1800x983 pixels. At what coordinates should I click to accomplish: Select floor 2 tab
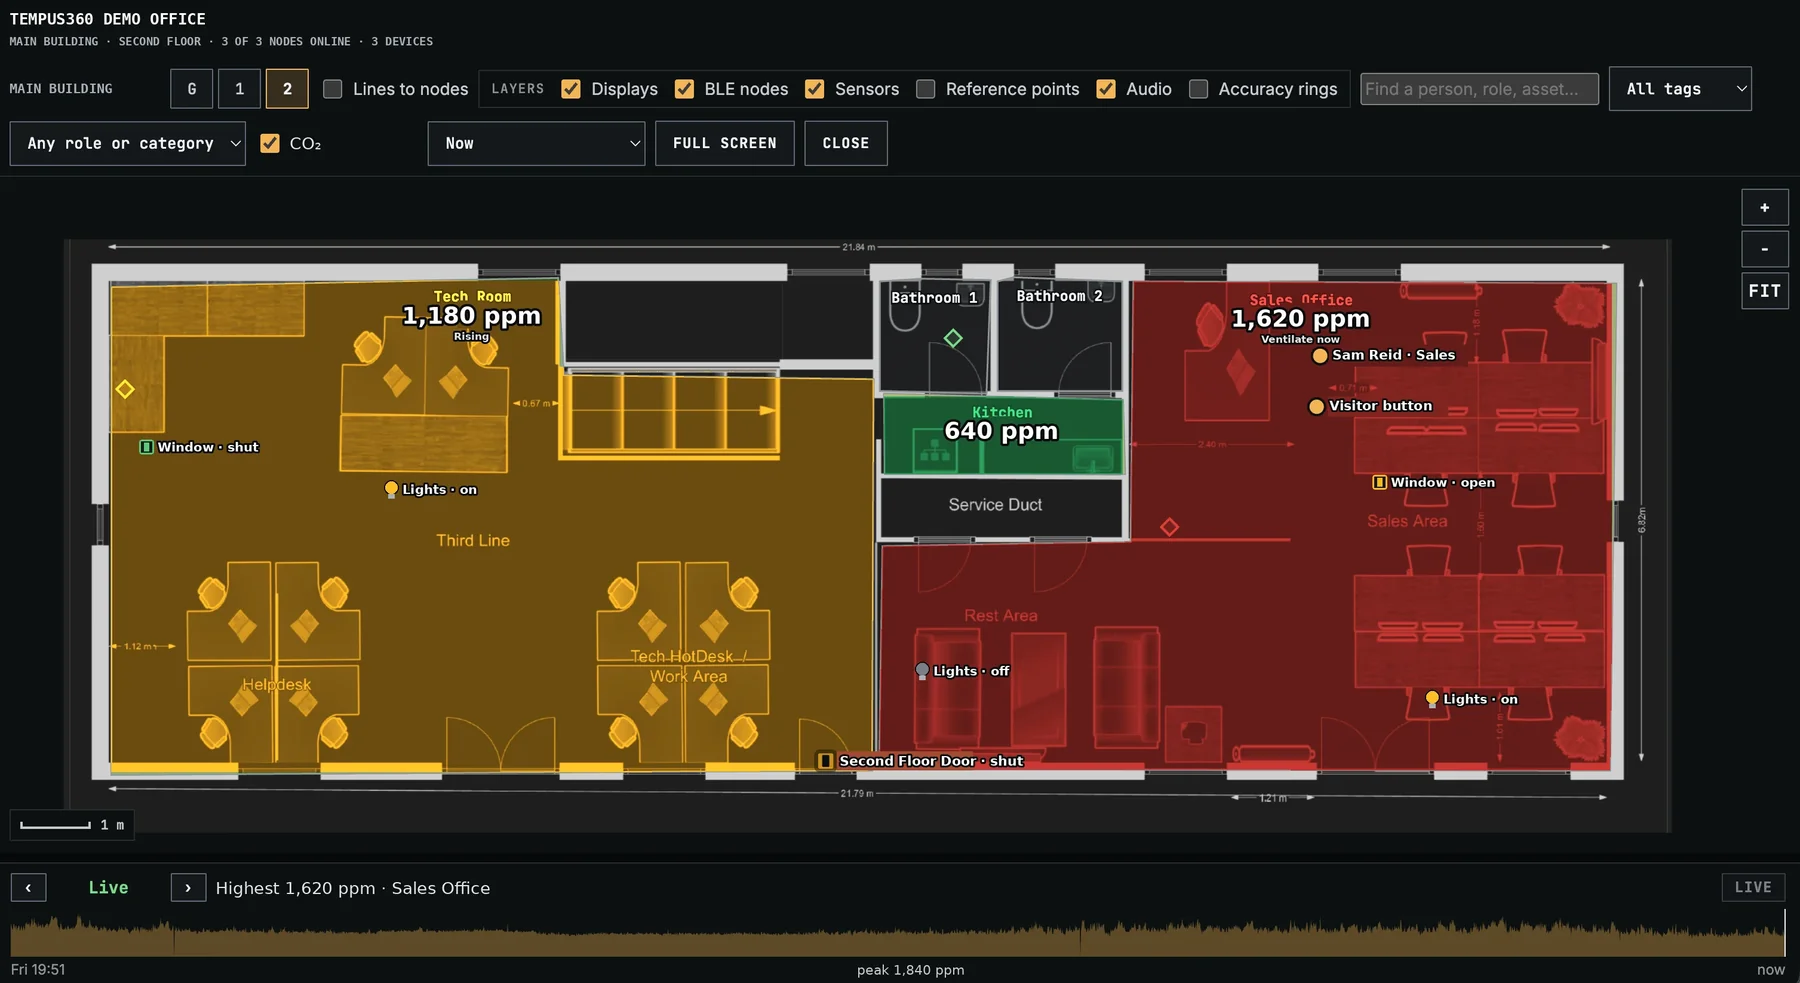[287, 89]
